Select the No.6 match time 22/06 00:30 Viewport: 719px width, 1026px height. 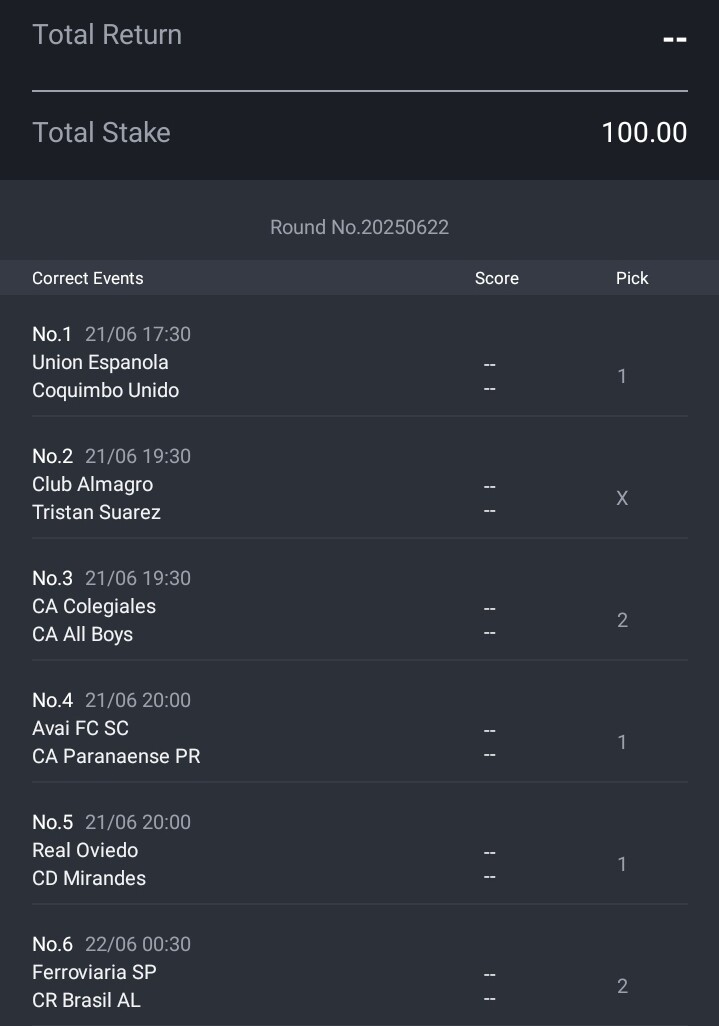(138, 944)
